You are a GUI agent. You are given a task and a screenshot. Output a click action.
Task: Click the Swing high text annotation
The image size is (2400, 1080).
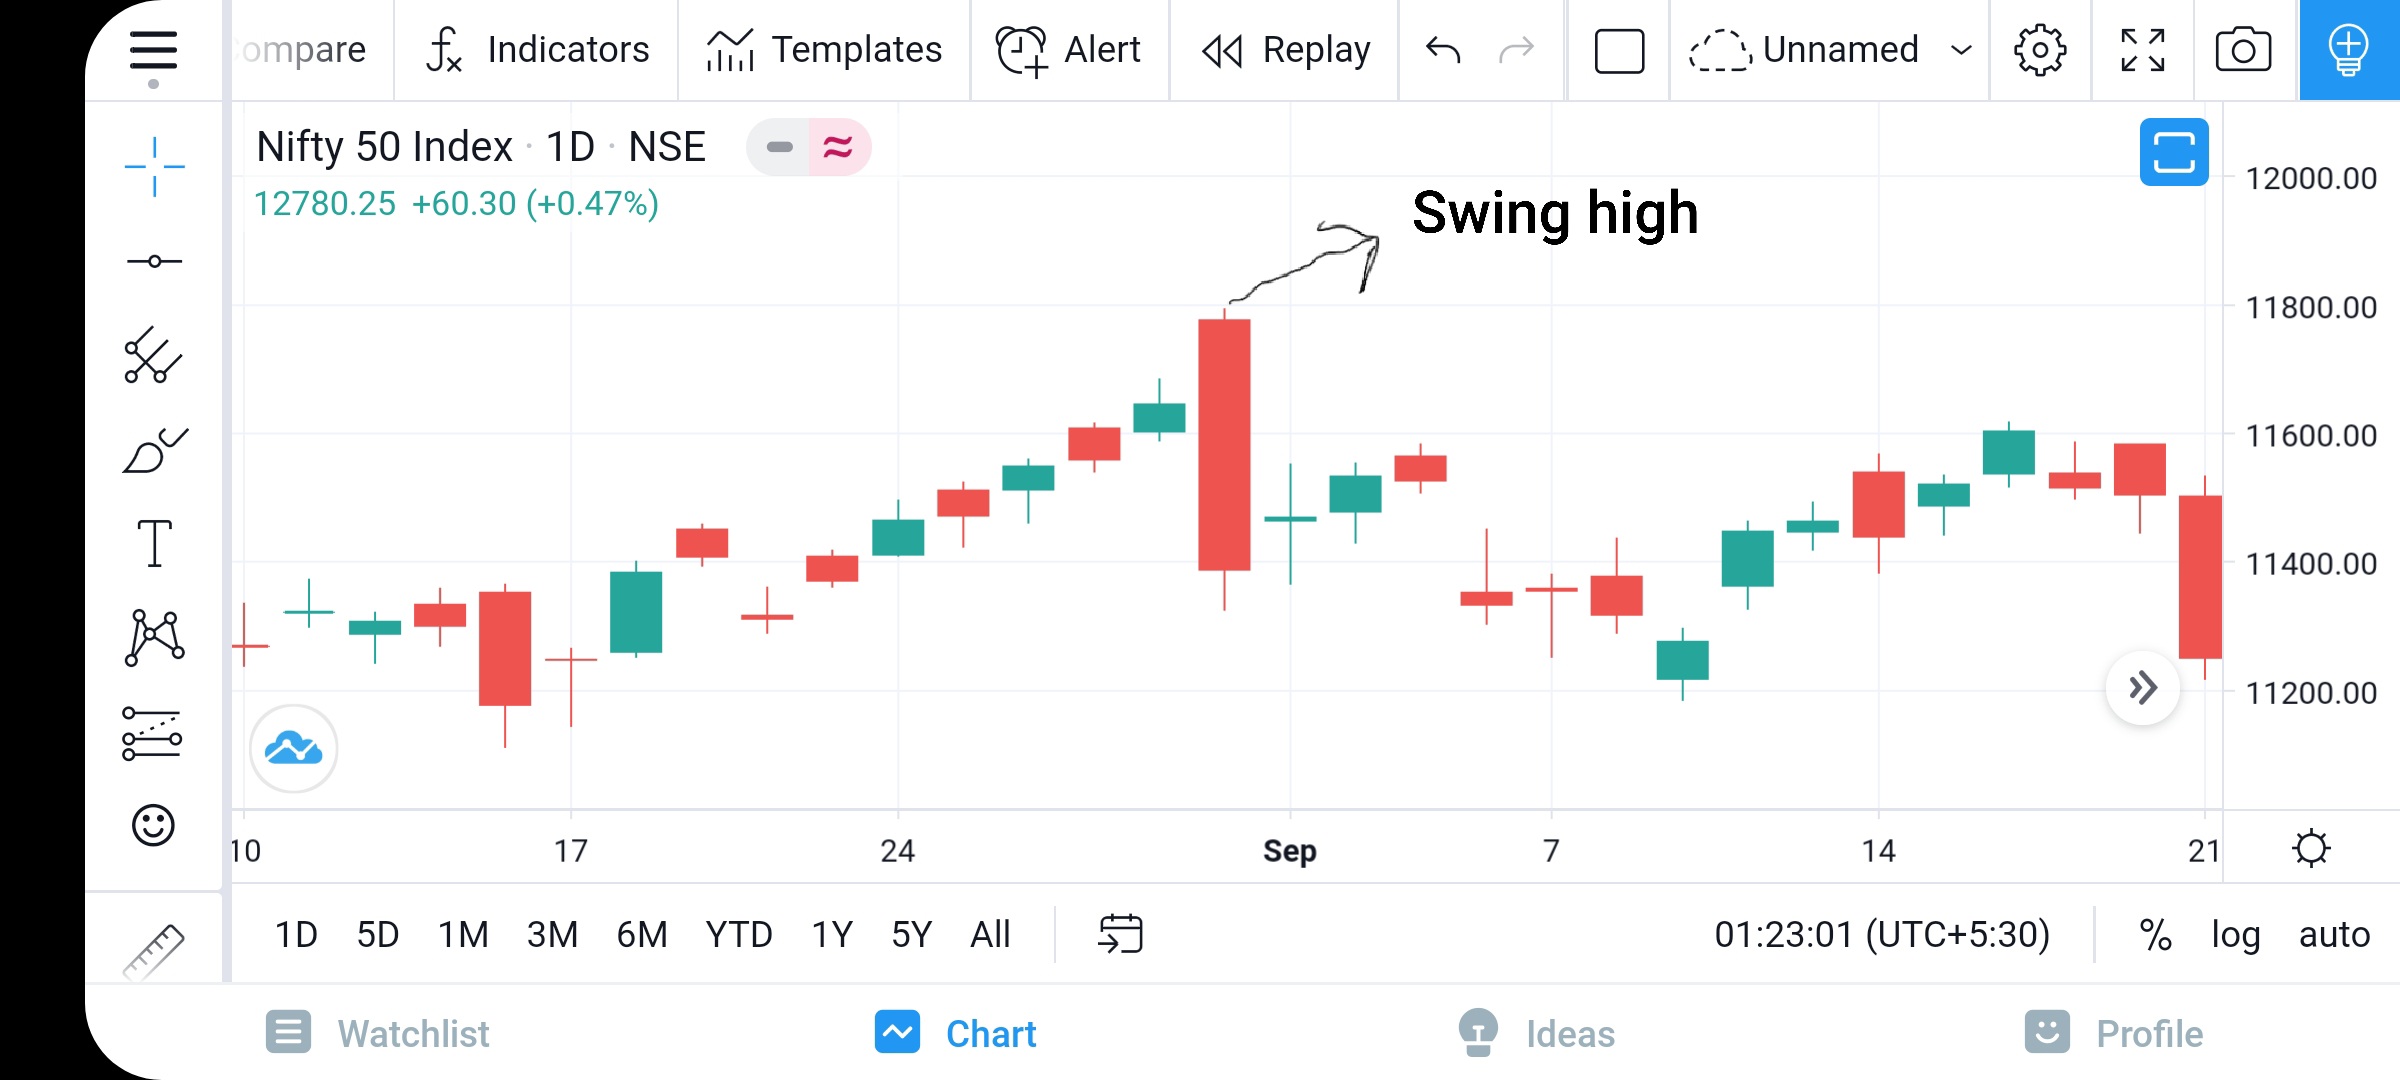pos(1555,213)
